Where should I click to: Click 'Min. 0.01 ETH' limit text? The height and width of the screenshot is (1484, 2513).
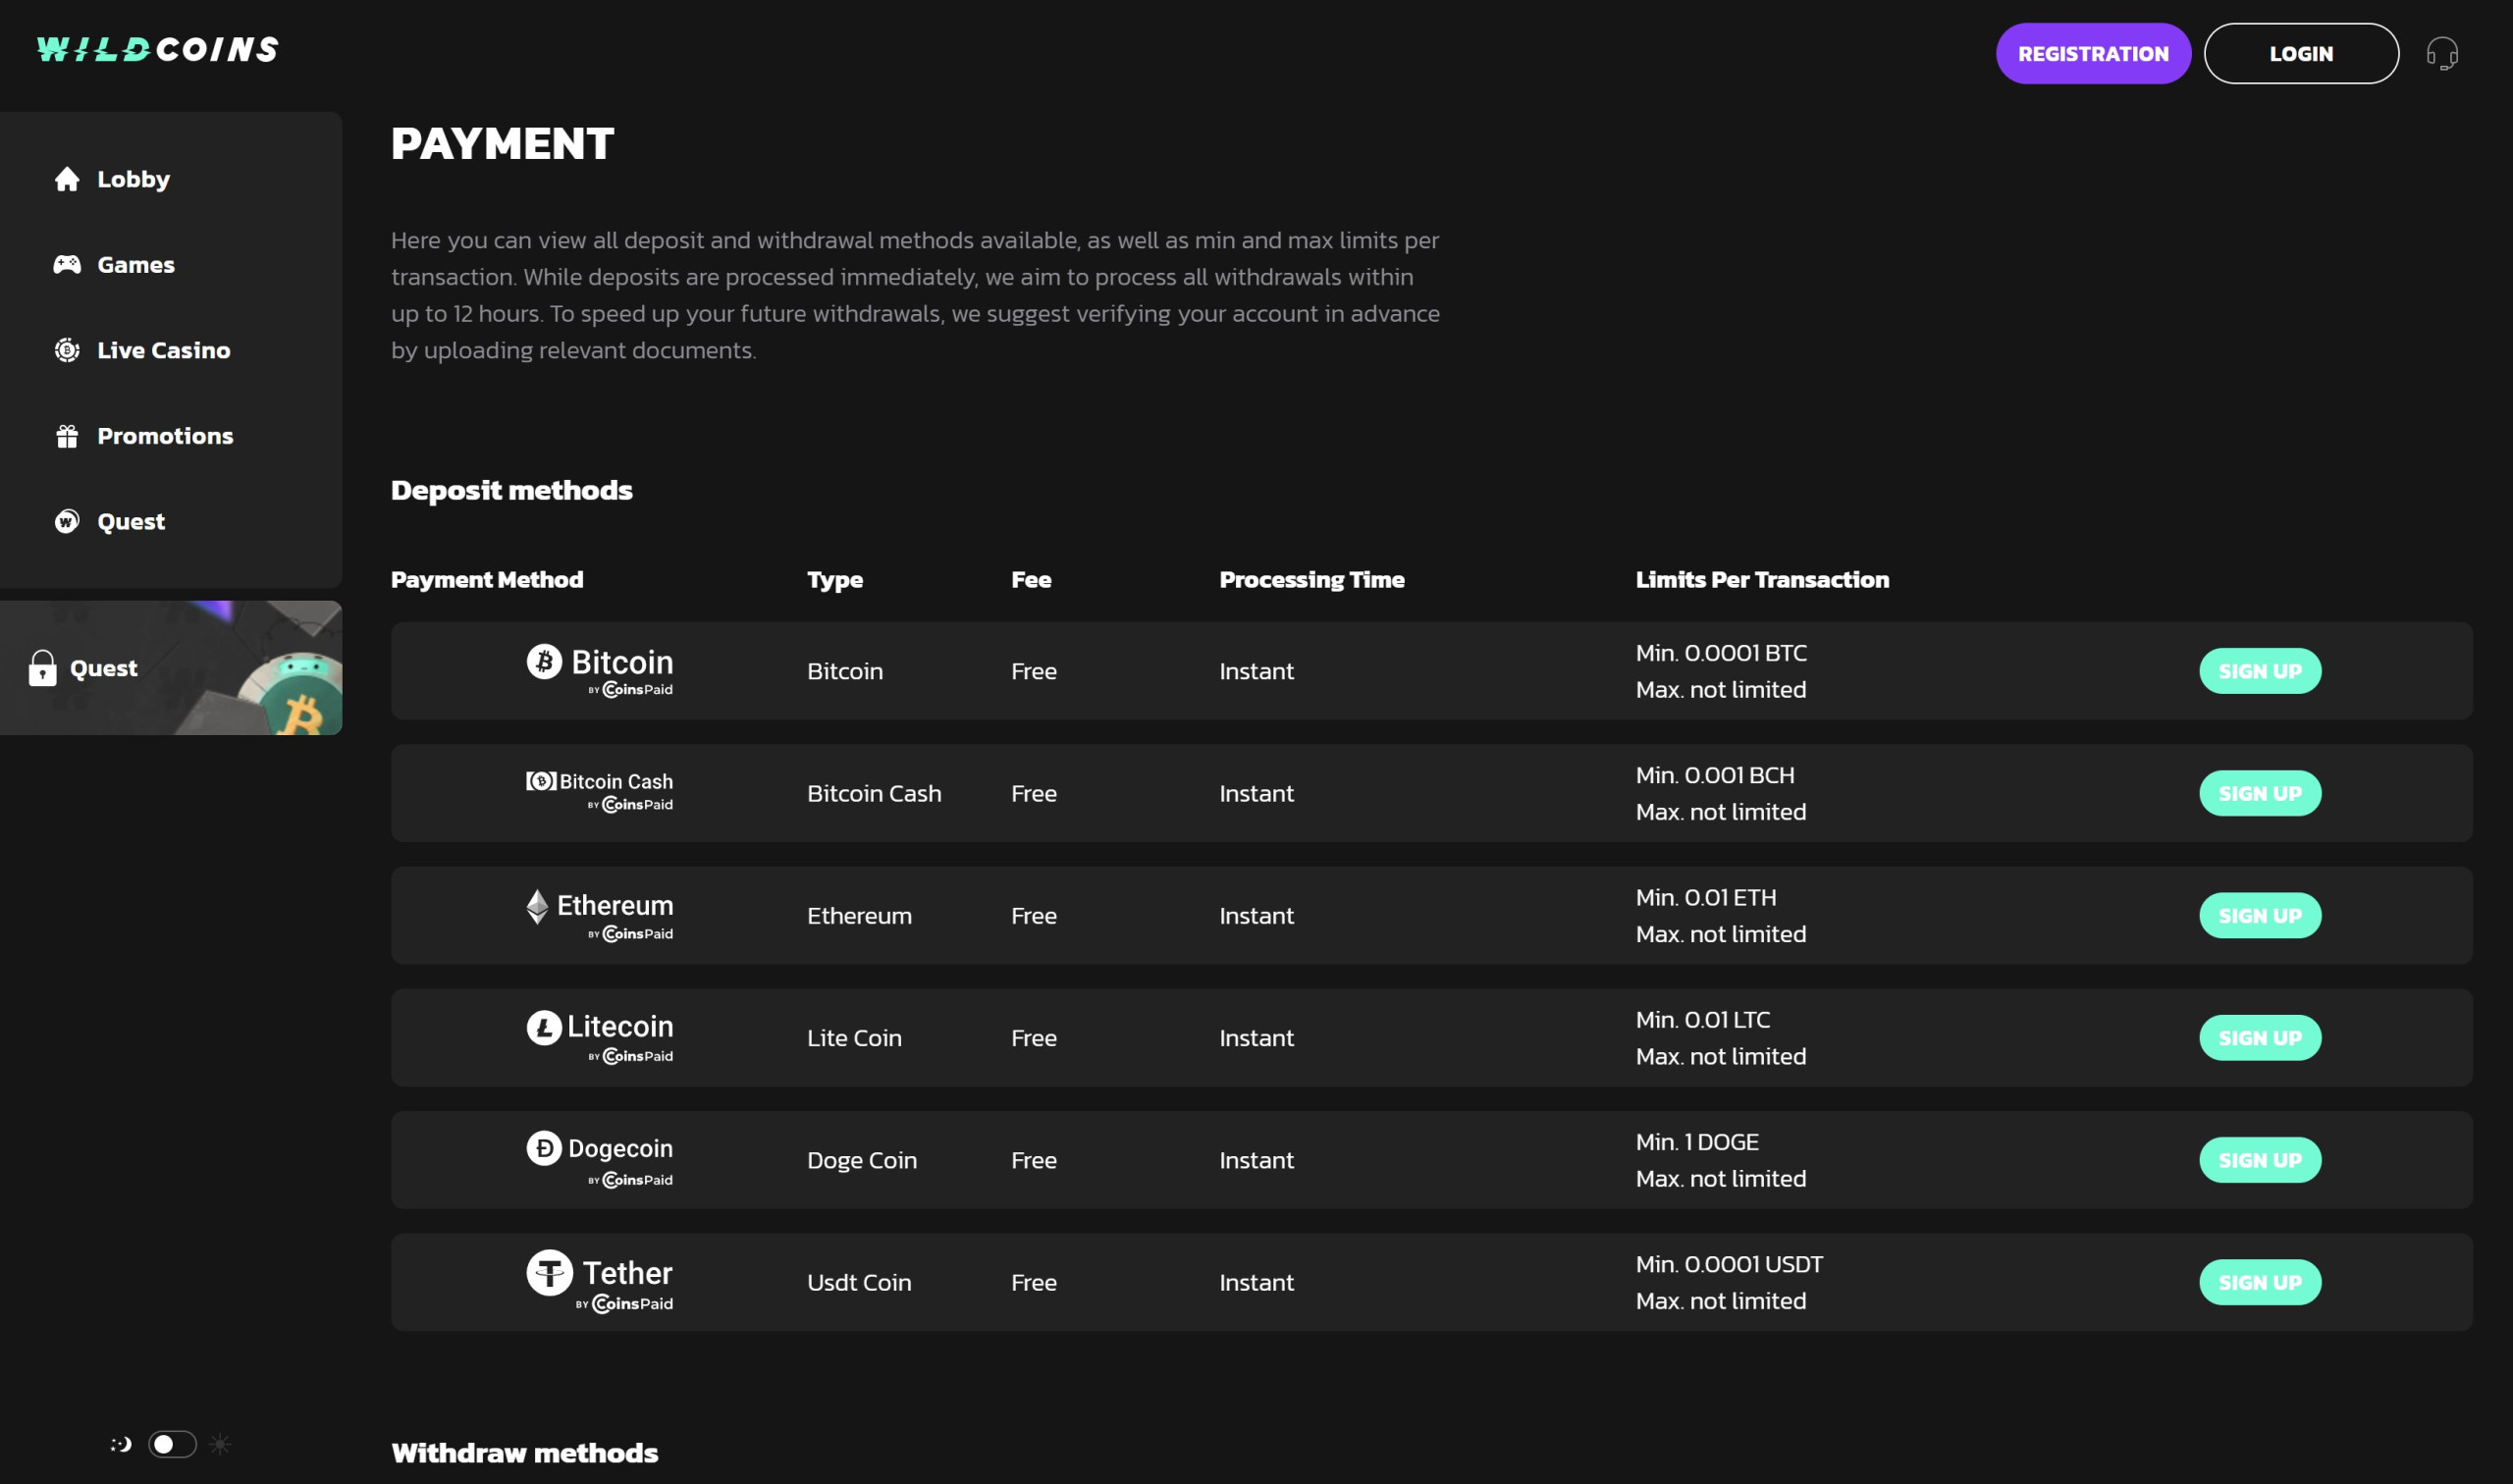click(1706, 897)
